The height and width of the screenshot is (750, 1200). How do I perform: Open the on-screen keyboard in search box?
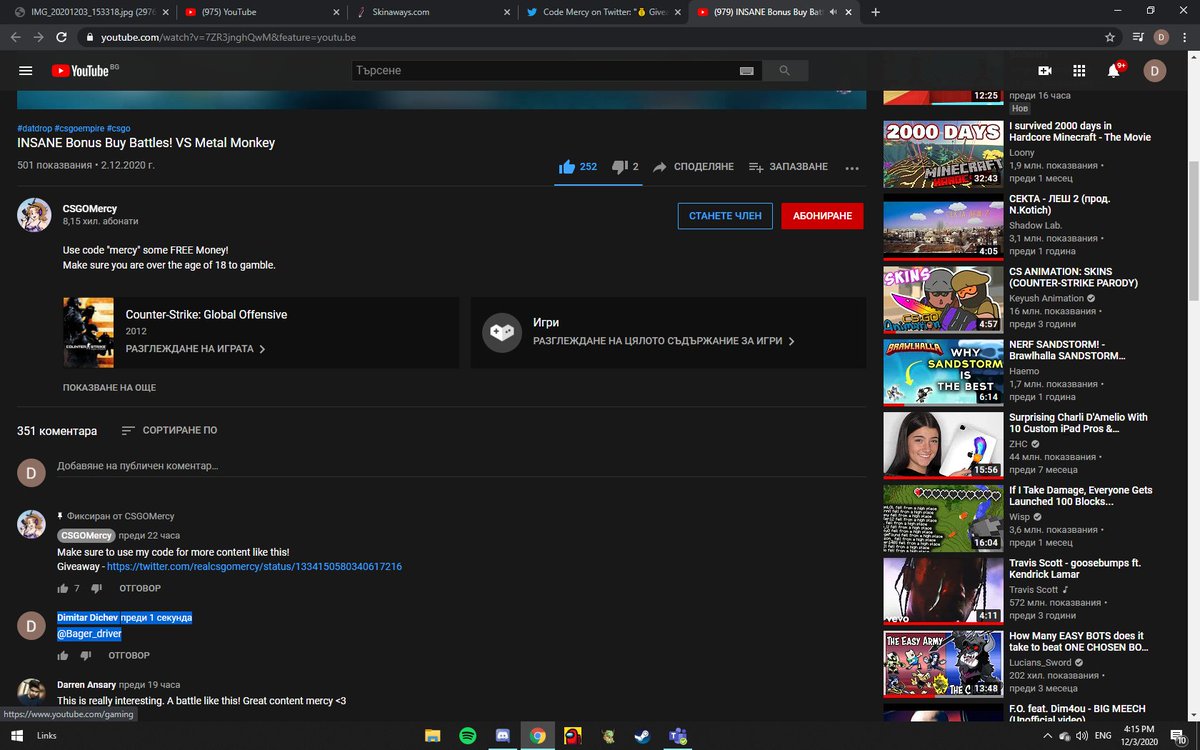pos(746,71)
